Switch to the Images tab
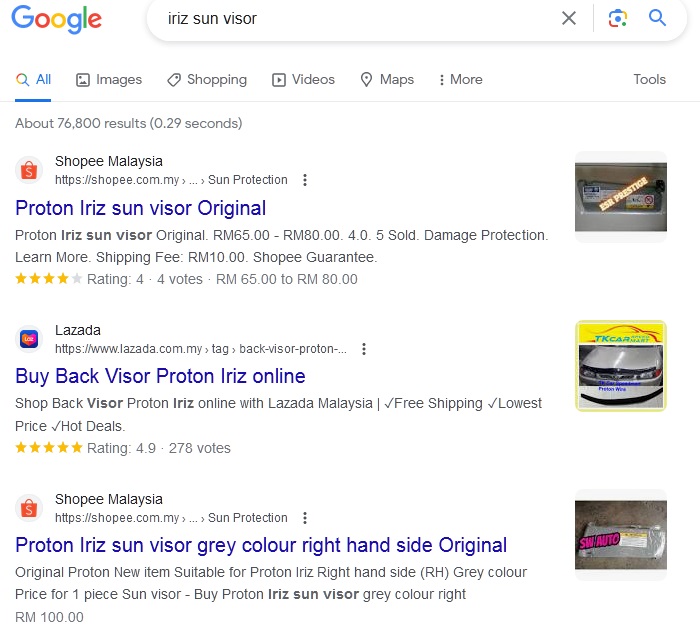The height and width of the screenshot is (630, 700). click(x=109, y=79)
